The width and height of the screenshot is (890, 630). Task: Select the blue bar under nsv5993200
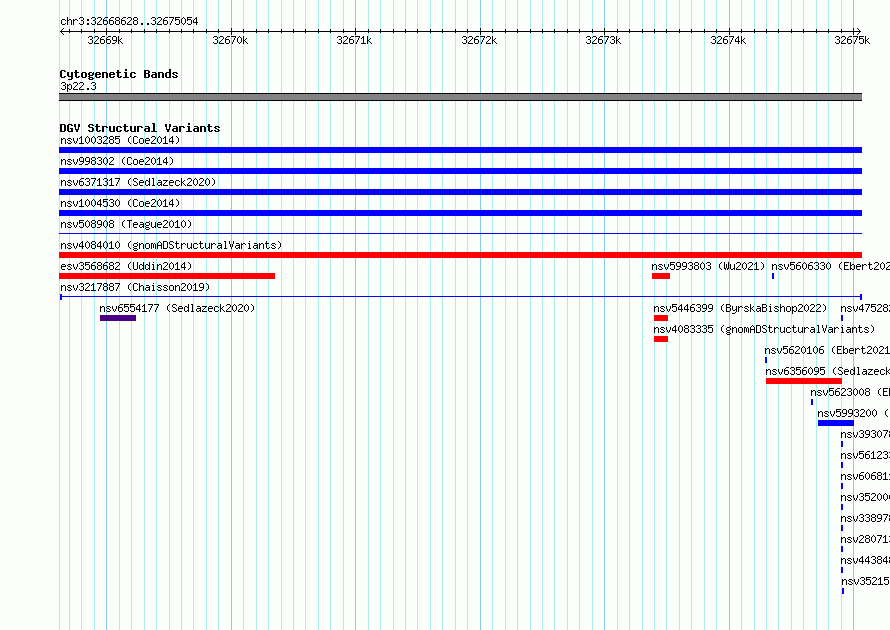[836, 423]
